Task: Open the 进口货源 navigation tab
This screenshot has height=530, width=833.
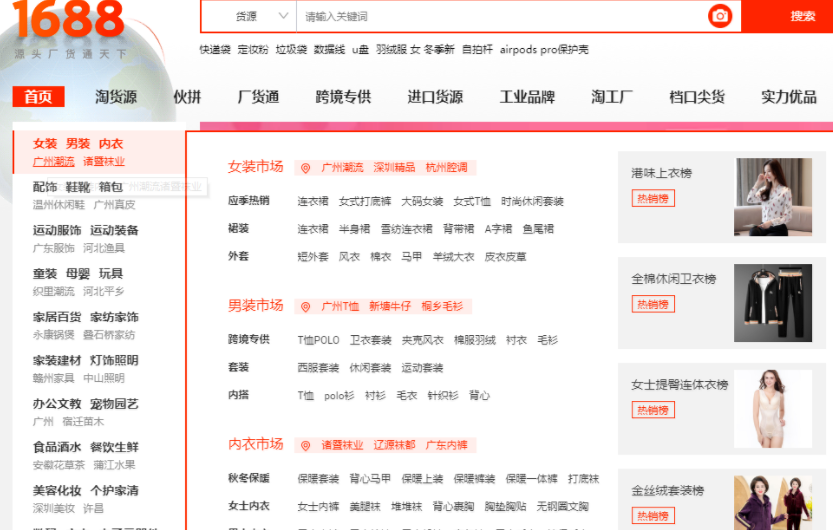Action: (x=435, y=97)
